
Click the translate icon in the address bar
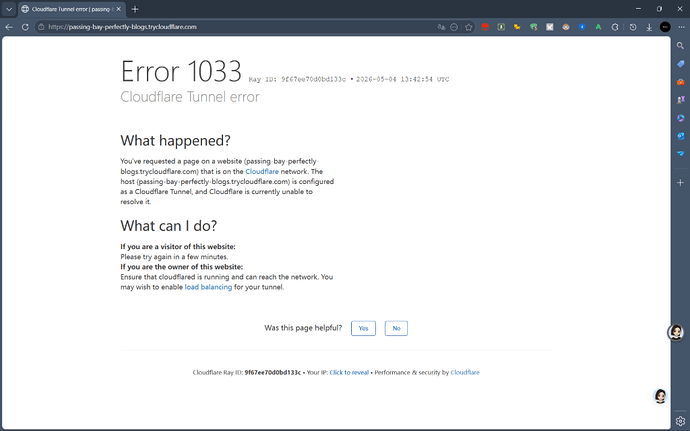tap(441, 27)
